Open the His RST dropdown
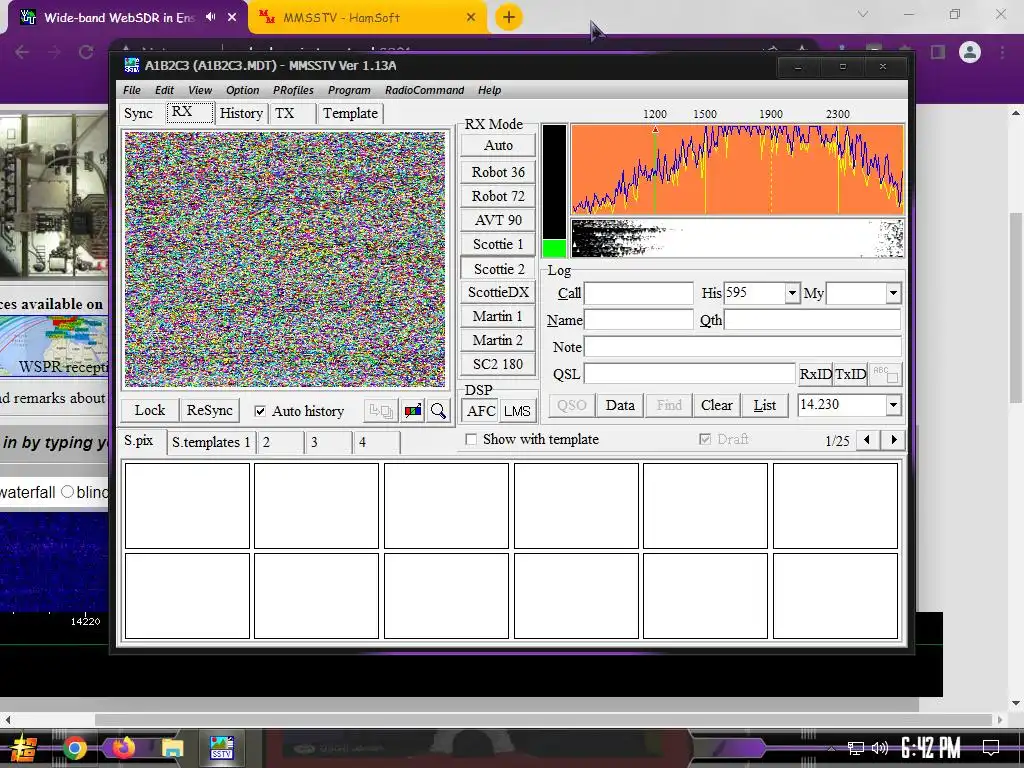This screenshot has height=768, width=1024. [792, 293]
